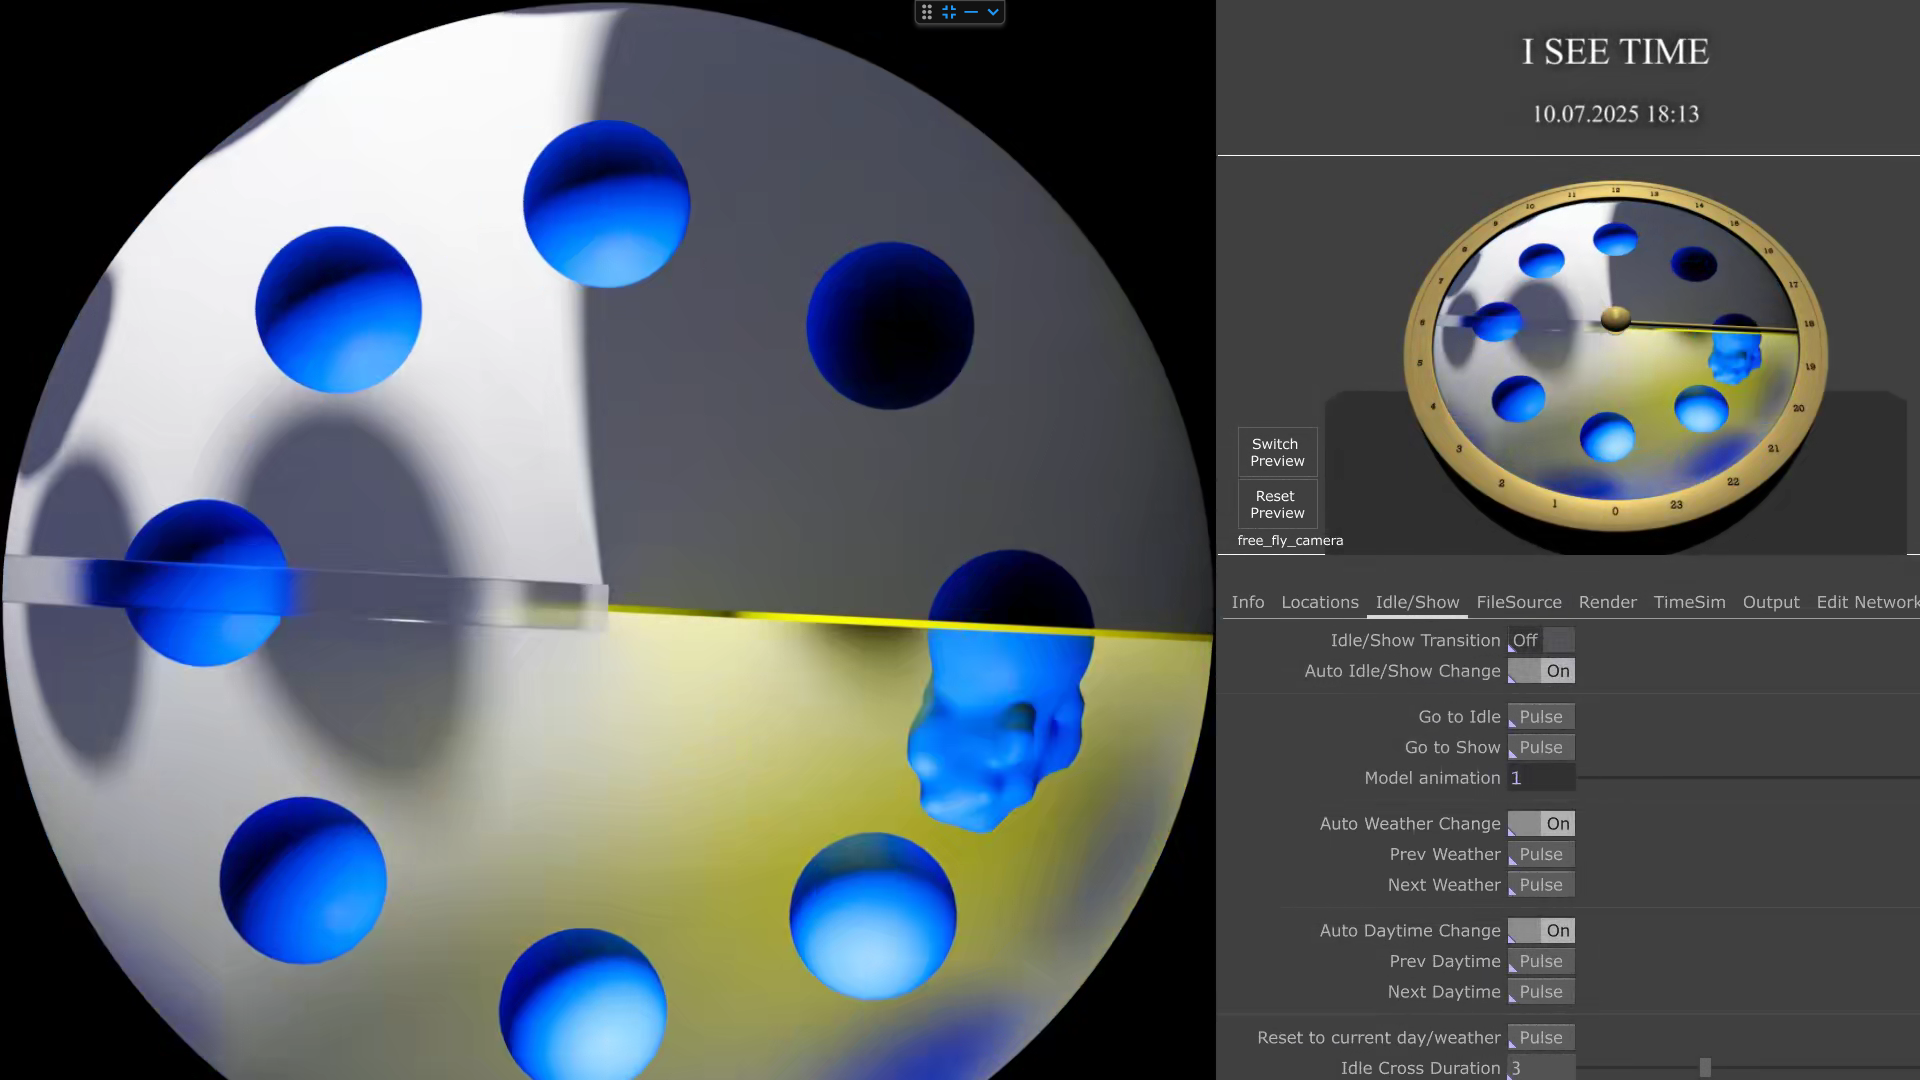Image resolution: width=1920 pixels, height=1080 pixels.
Task: Open the TimeSim tab
Action: [x=1689, y=602]
